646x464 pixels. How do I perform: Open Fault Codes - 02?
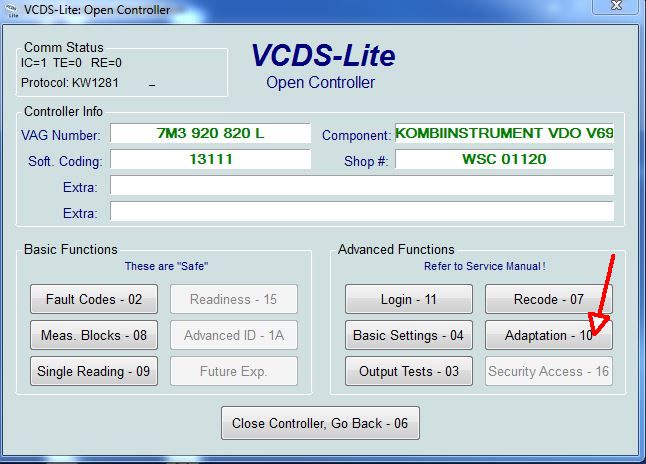pyautogui.click(x=94, y=299)
